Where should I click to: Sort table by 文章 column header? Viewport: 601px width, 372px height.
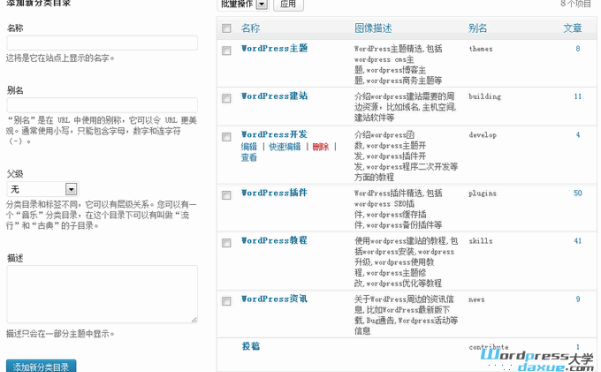(573, 28)
